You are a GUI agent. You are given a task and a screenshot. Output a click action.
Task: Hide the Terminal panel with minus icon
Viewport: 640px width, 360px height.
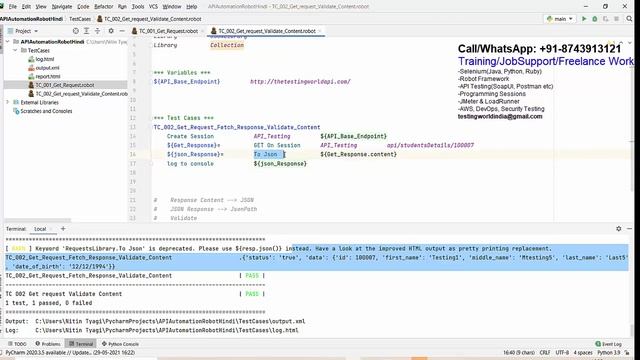point(629,229)
